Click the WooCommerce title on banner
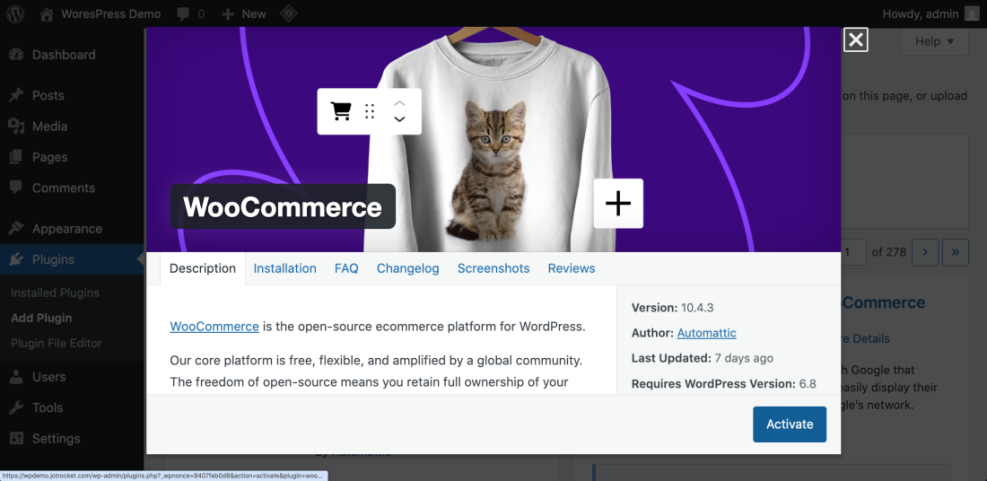This screenshot has width=987, height=481. [x=283, y=207]
